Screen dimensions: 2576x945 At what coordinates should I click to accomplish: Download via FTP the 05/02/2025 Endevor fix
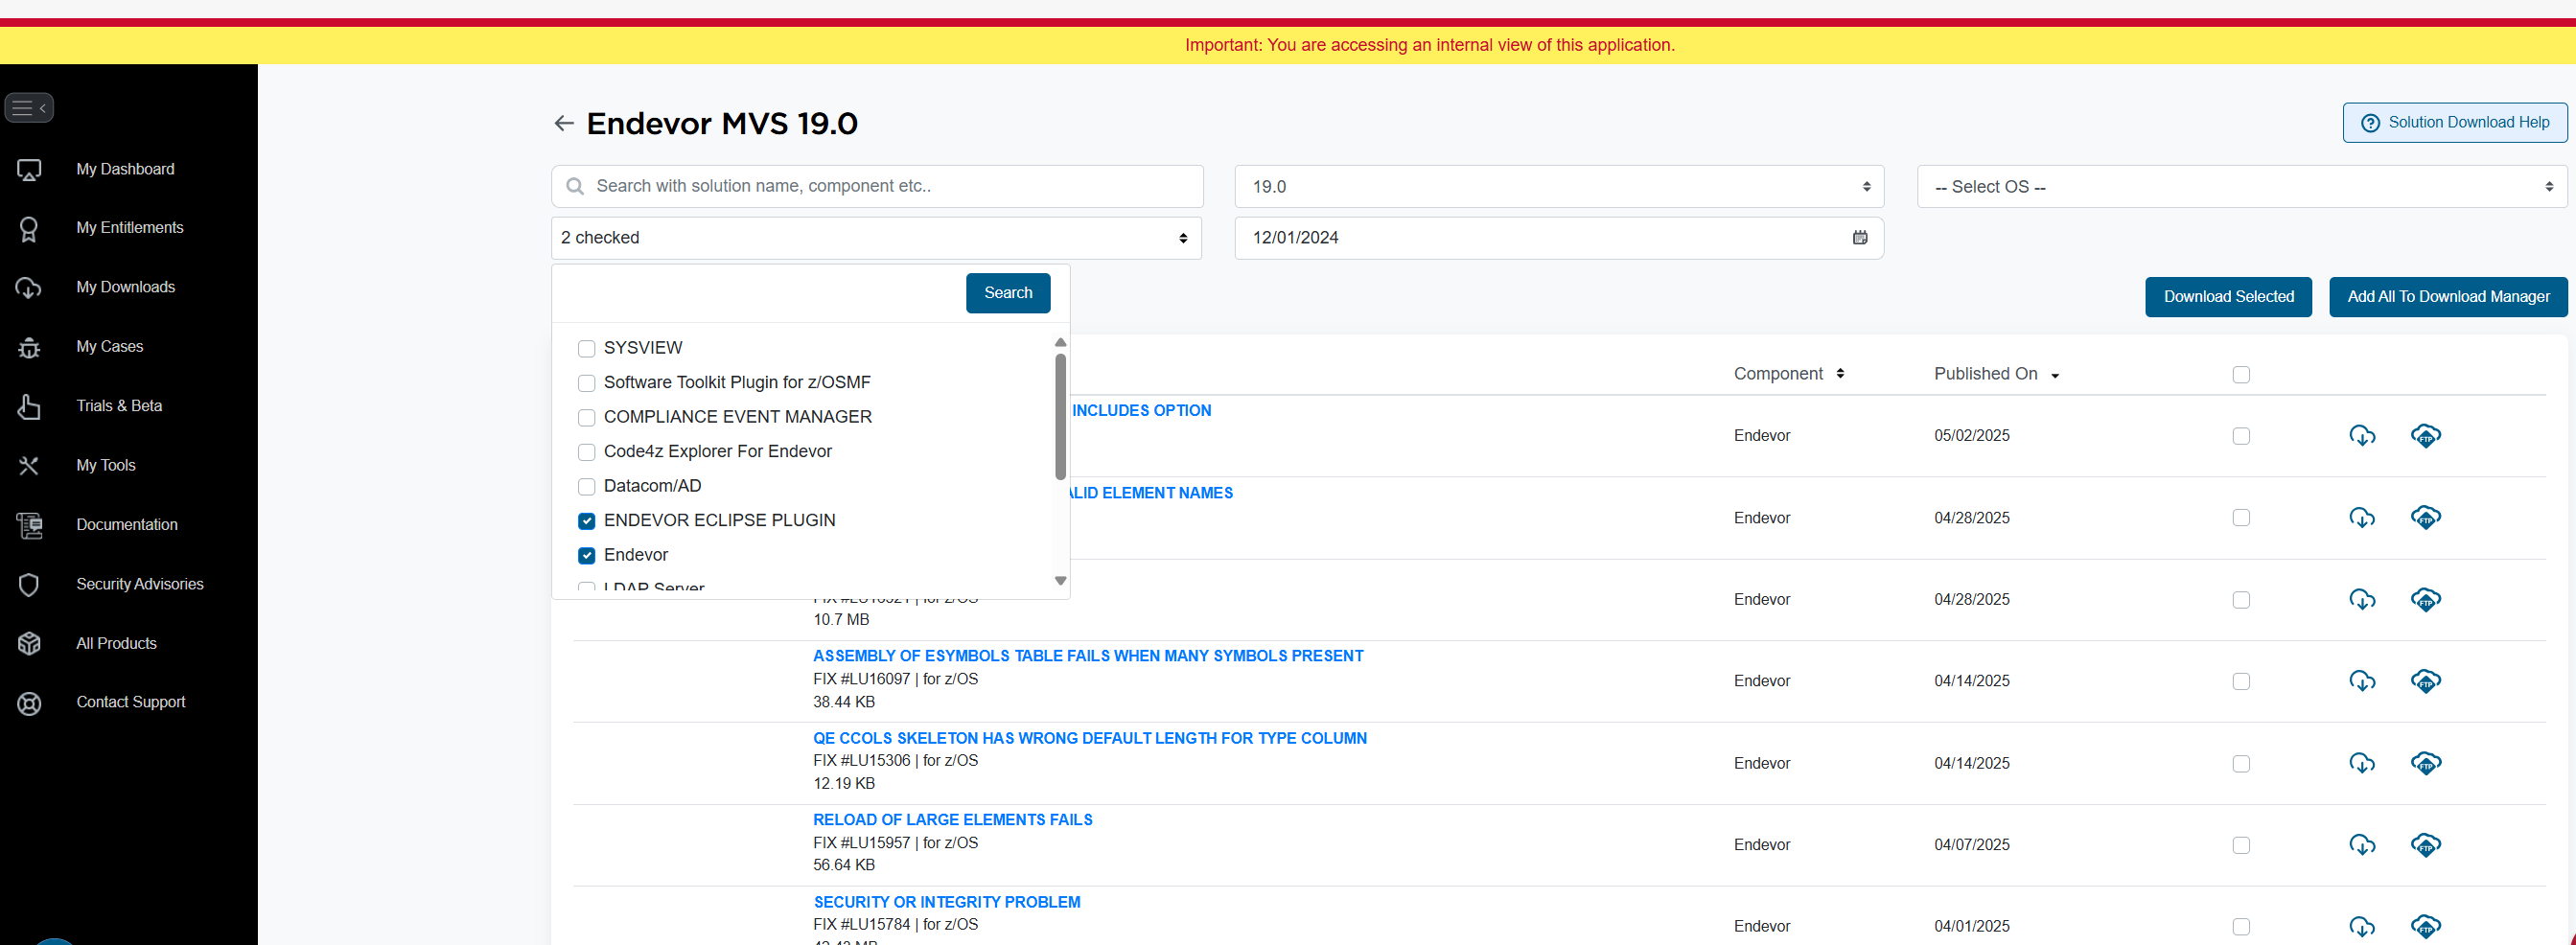[x=2426, y=436]
